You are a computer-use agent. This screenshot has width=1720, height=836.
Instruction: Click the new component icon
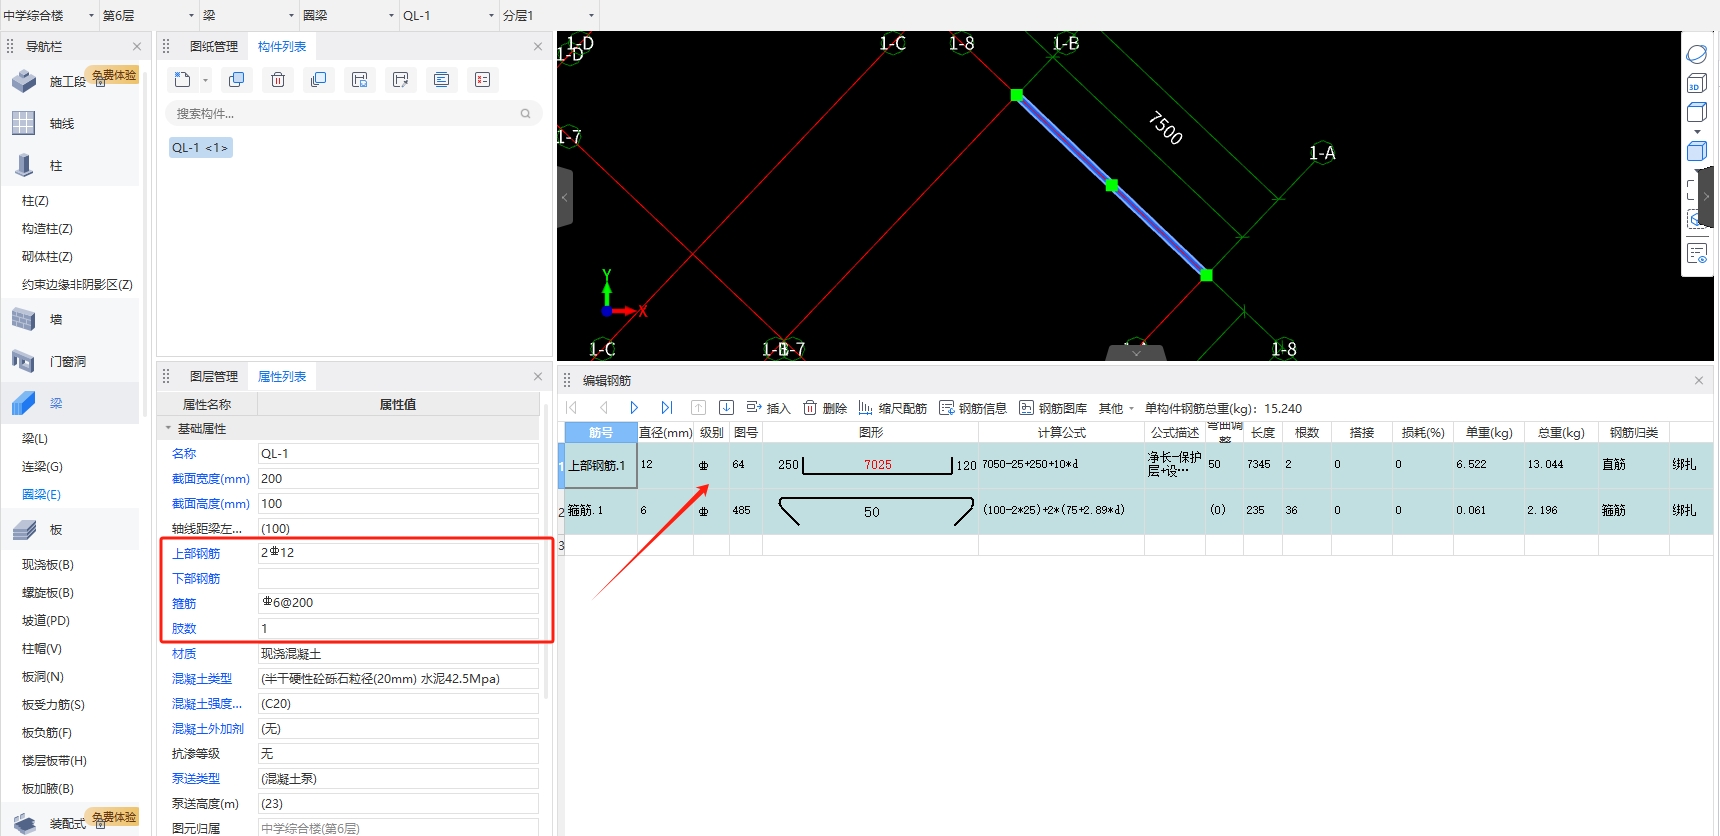click(x=182, y=80)
